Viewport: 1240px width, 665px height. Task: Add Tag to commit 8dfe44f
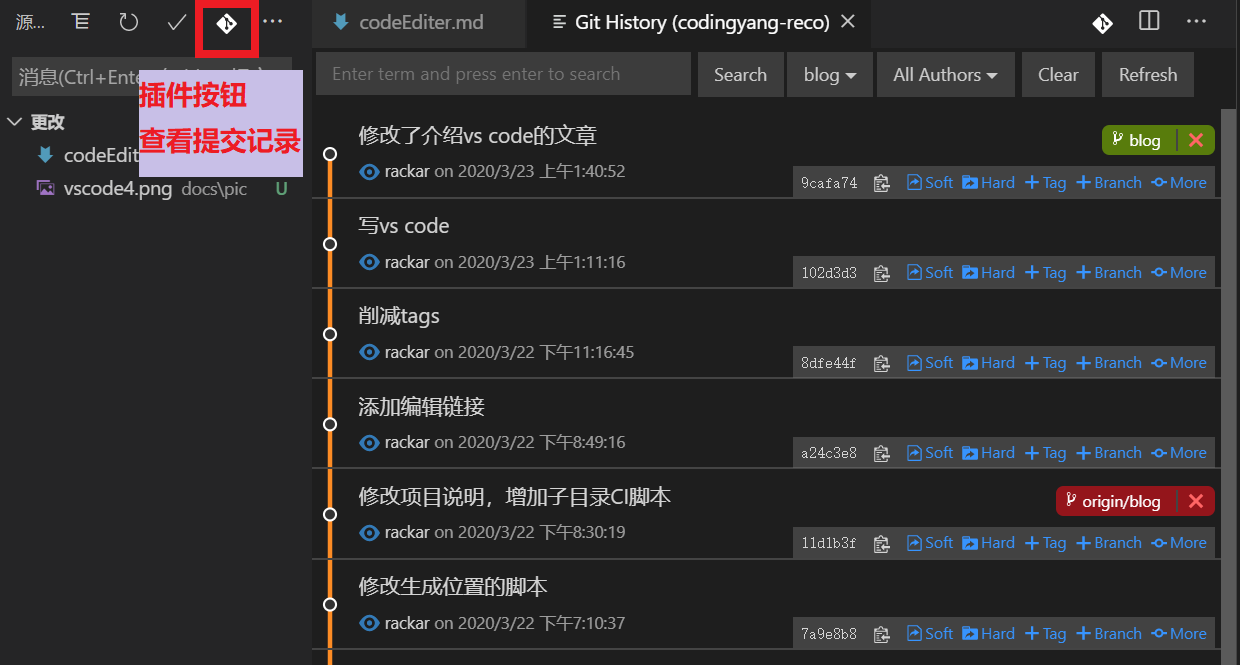[x=1045, y=363]
